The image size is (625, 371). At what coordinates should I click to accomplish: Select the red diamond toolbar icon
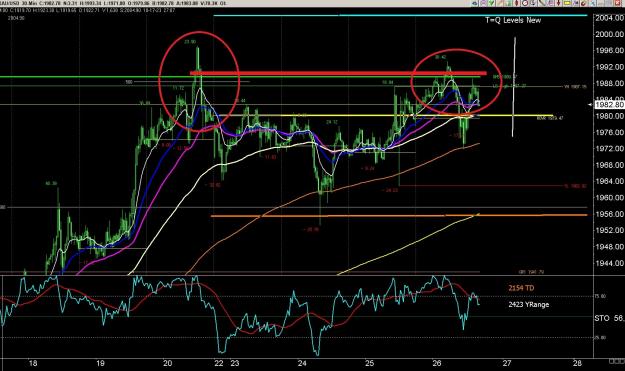tap(517, 3)
